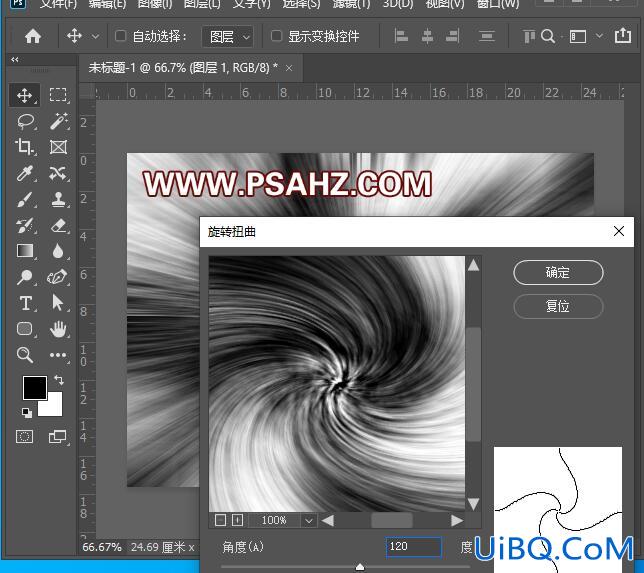Viewport: 644px width, 573px height.
Task: Click the angle slider handle
Action: [360, 567]
